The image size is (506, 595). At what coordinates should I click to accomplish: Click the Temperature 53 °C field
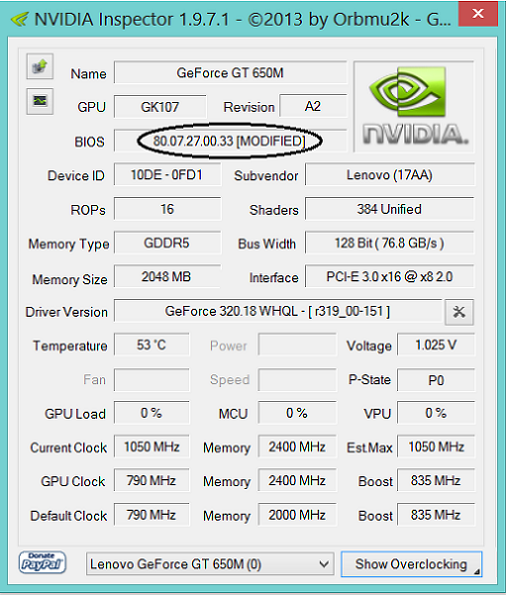tap(151, 345)
